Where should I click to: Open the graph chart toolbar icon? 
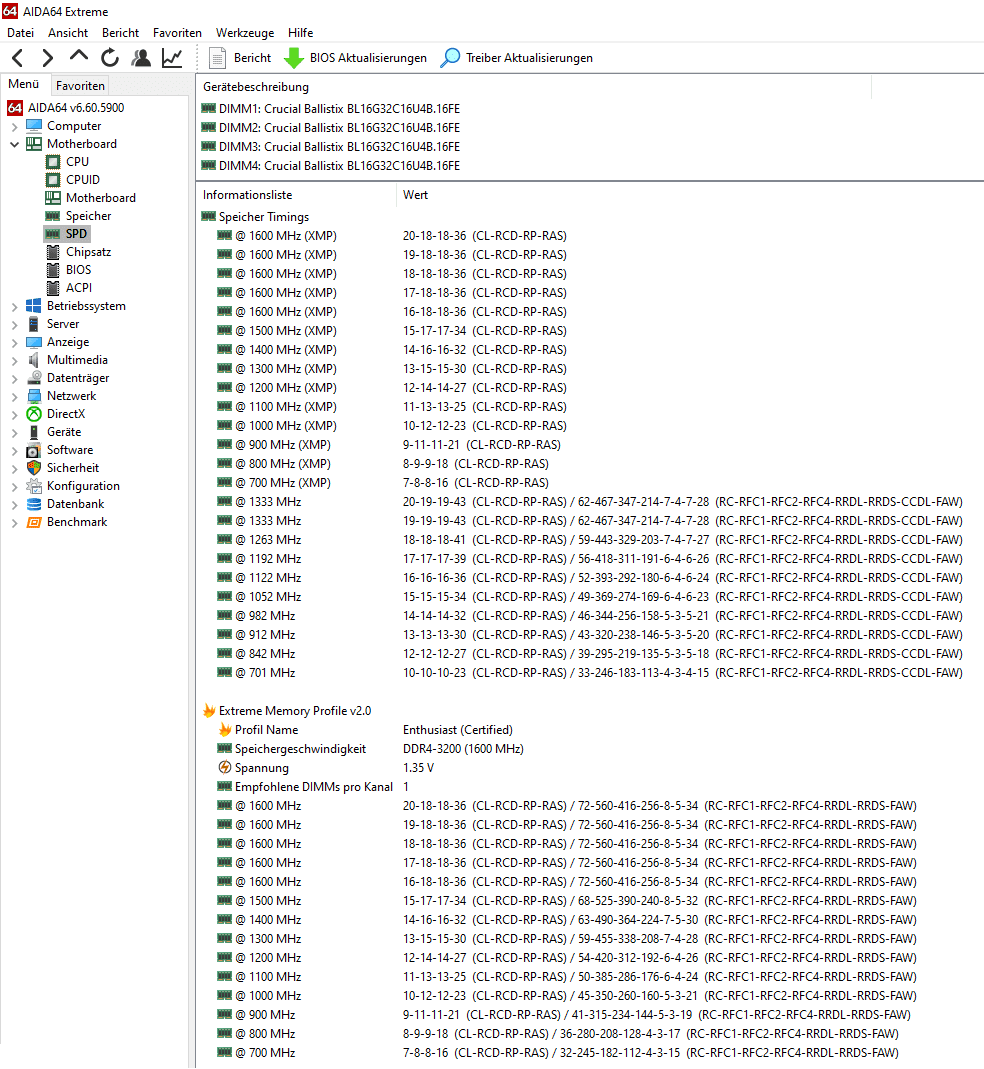pyautogui.click(x=172, y=58)
